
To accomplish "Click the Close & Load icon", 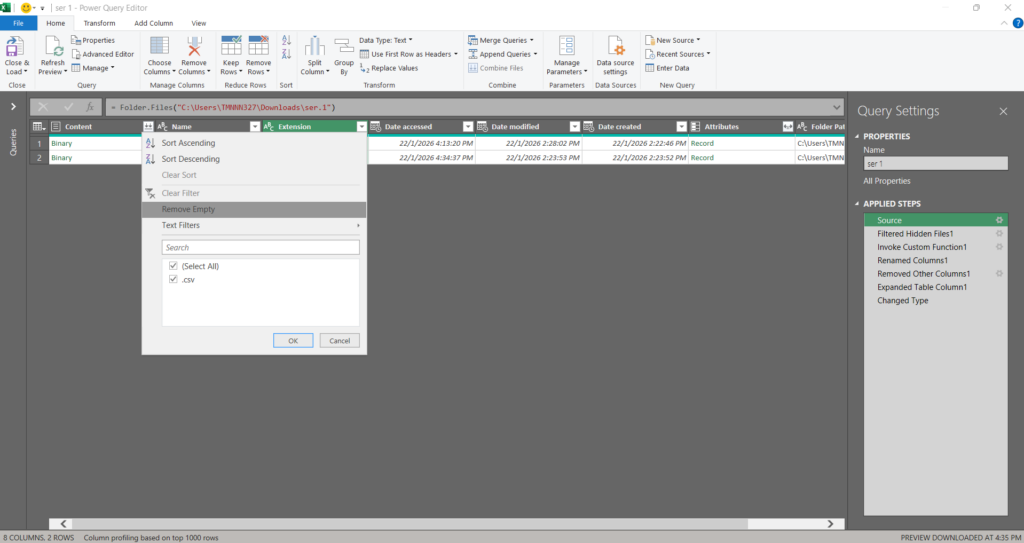I will tap(16, 47).
